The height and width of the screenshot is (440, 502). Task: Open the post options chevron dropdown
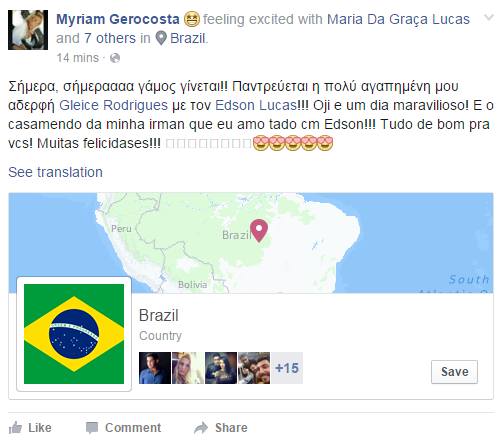(x=489, y=17)
